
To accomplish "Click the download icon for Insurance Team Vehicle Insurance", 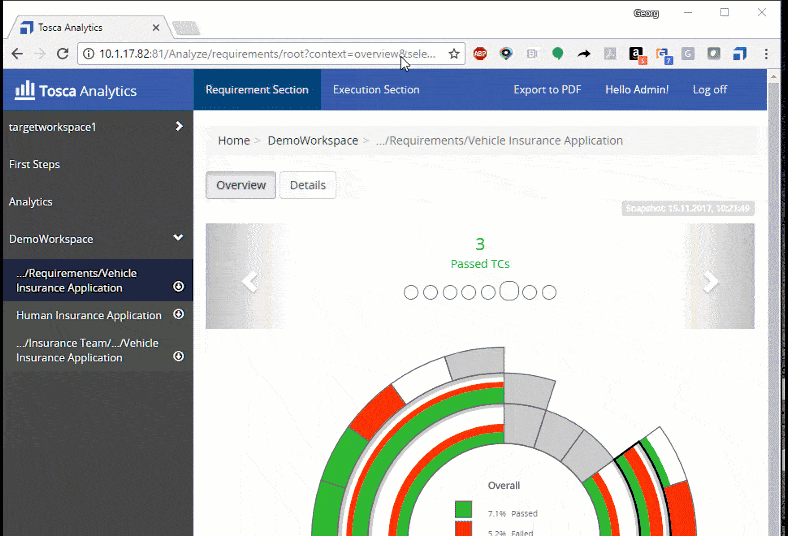I will (x=178, y=356).
